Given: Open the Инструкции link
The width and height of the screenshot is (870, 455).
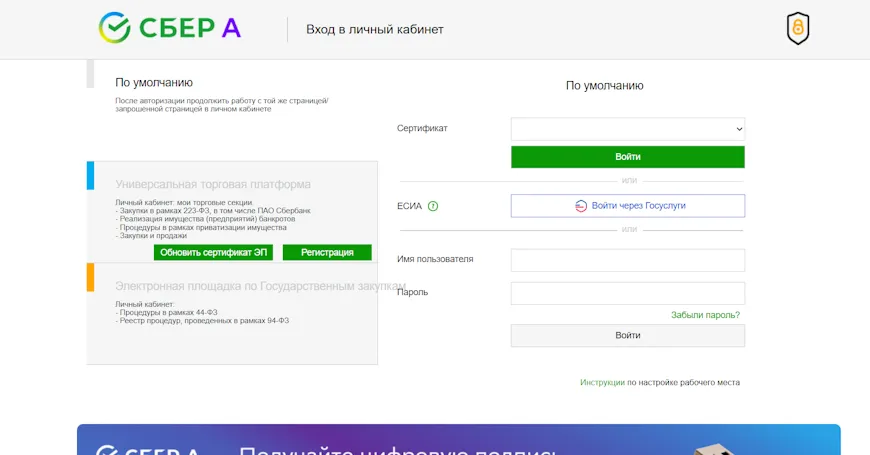Looking at the screenshot, I should click(x=602, y=382).
